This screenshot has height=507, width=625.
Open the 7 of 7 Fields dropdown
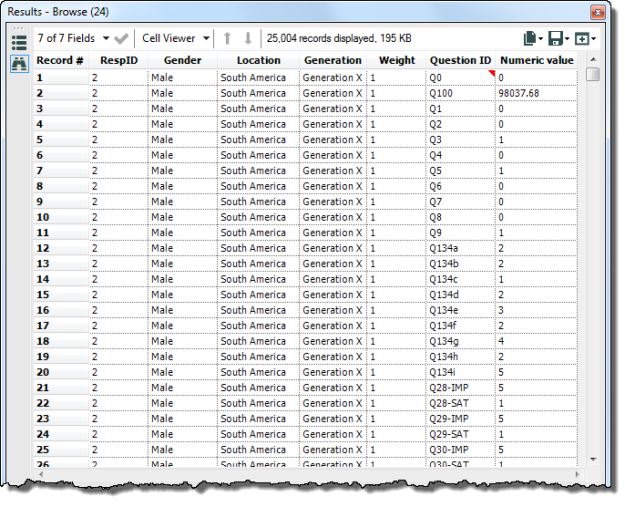coord(73,38)
